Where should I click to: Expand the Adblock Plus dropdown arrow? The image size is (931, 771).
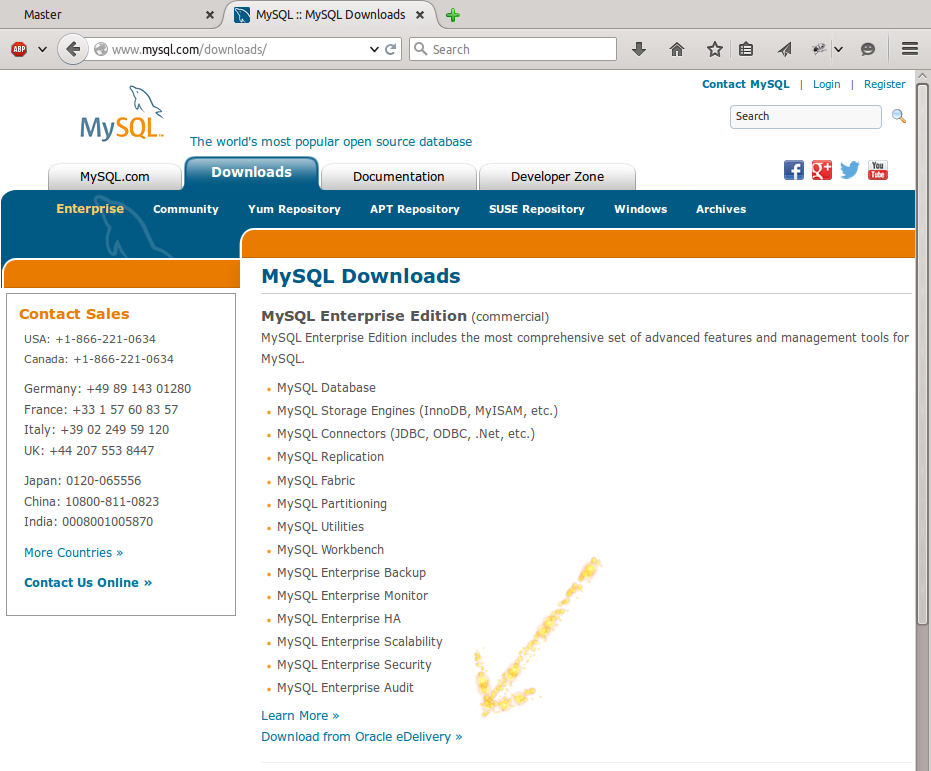point(42,49)
